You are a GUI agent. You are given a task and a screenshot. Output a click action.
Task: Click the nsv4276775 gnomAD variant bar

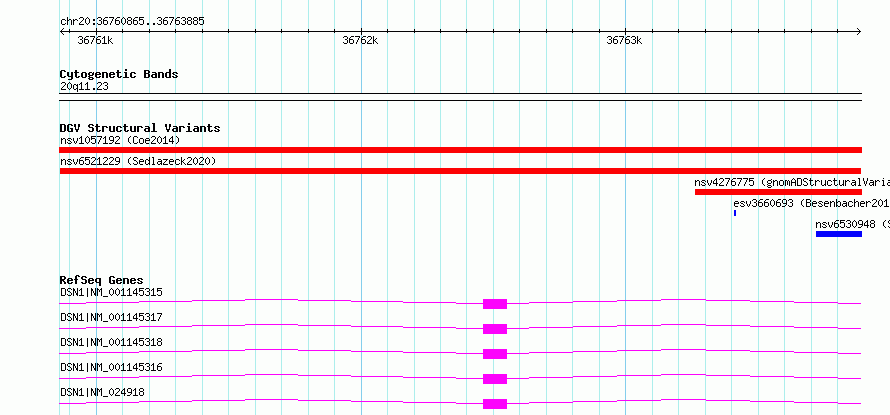click(x=778, y=192)
